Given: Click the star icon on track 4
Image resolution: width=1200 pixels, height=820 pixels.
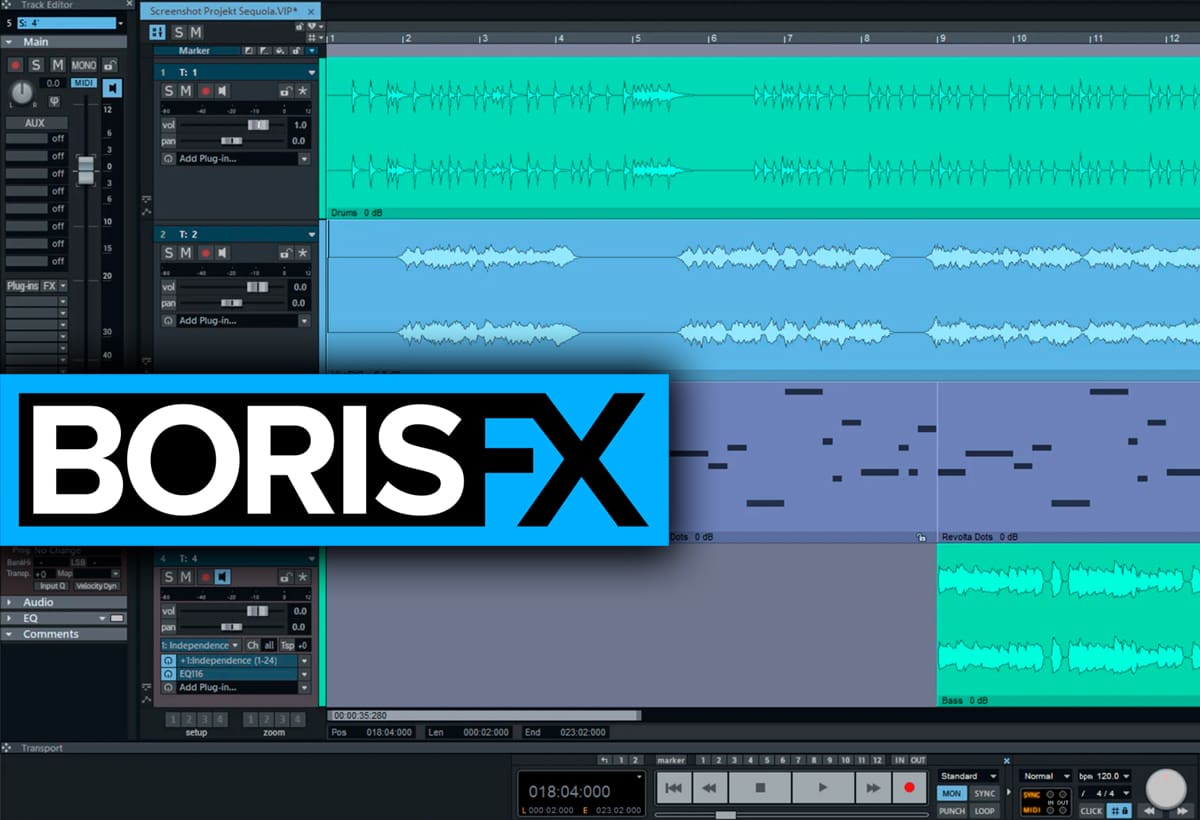Looking at the screenshot, I should (x=302, y=577).
